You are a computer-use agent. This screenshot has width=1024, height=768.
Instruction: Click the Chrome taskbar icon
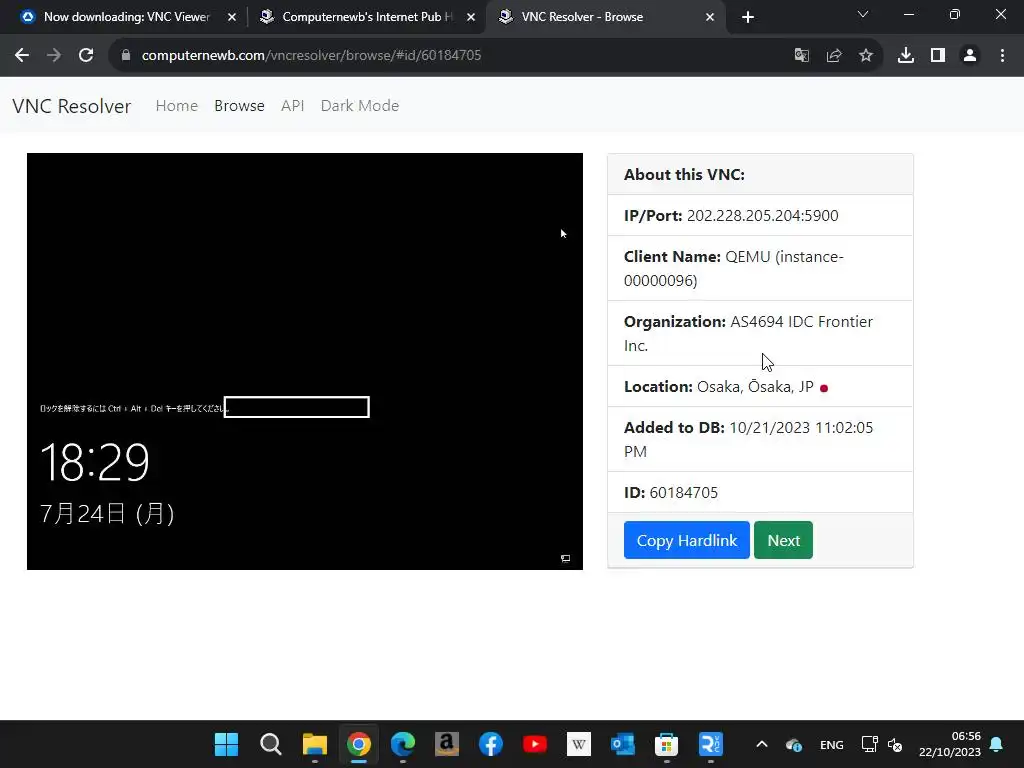pyautogui.click(x=359, y=744)
